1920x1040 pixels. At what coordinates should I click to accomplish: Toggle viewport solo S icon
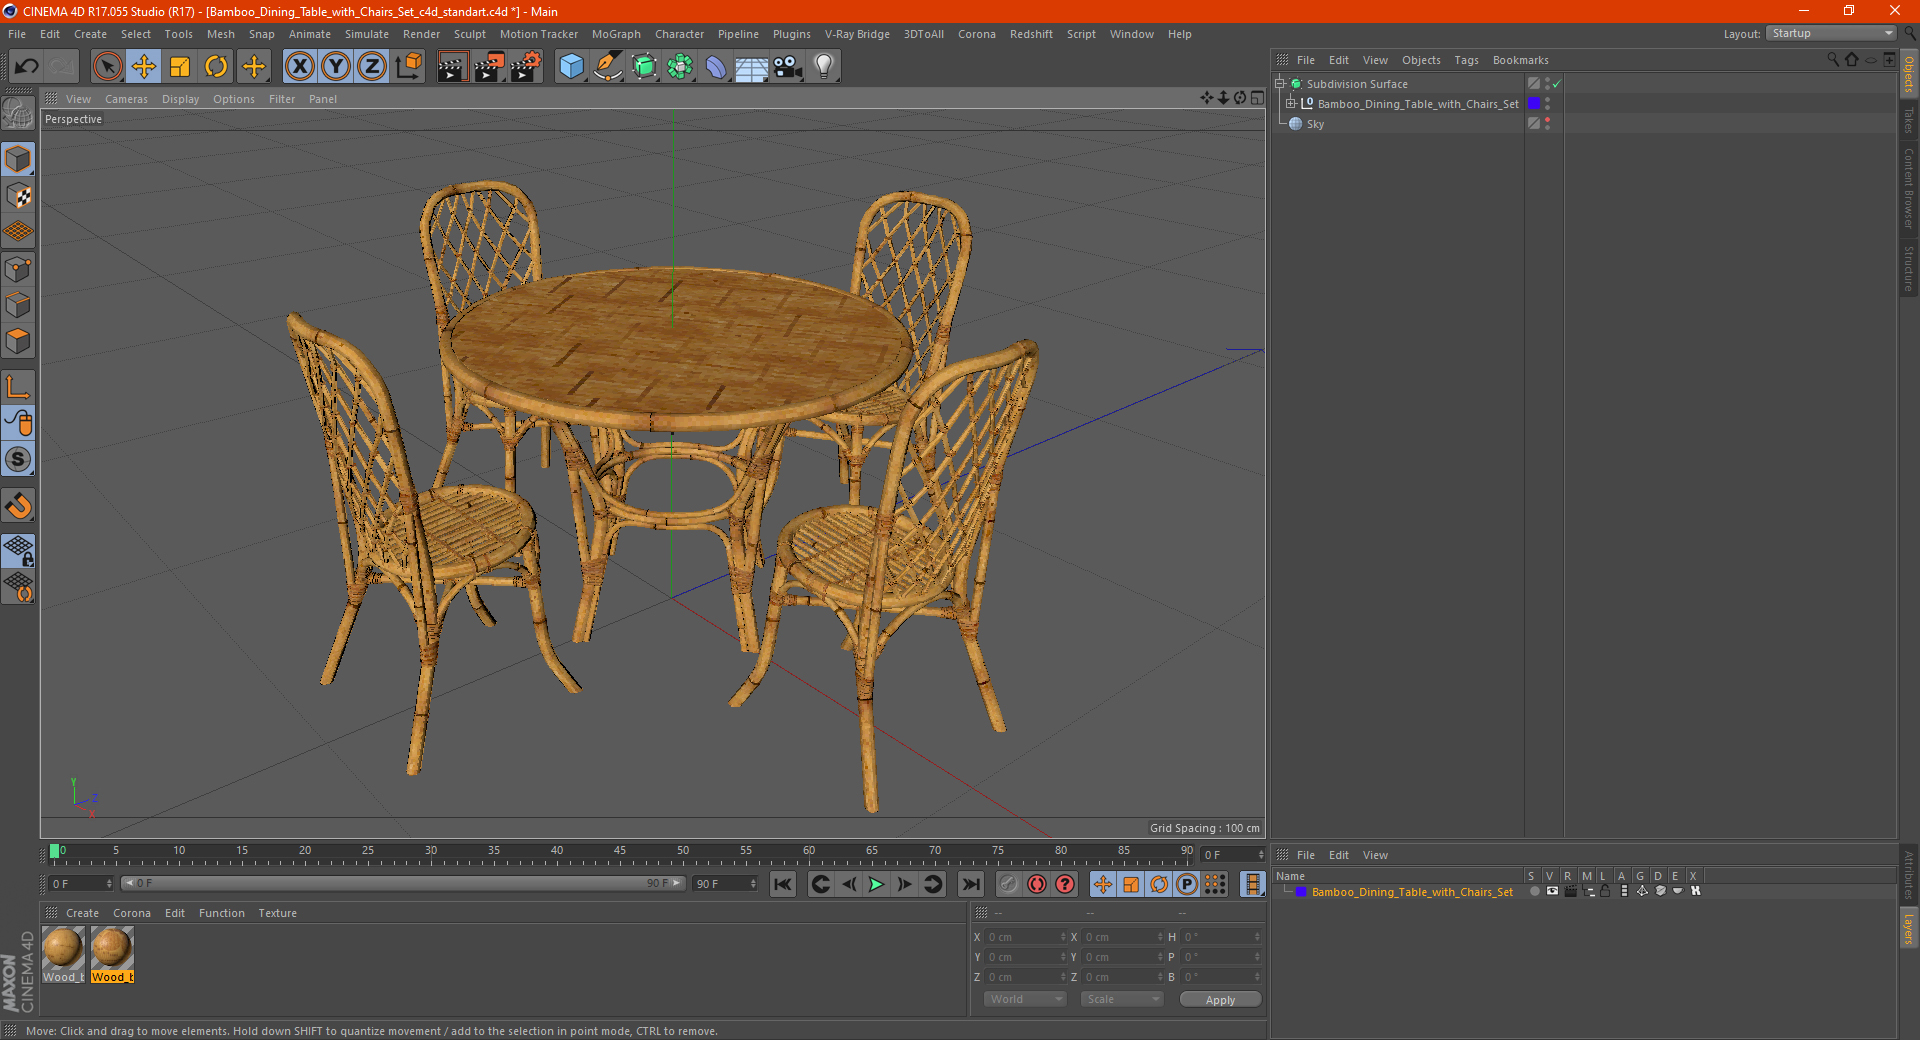[x=19, y=459]
